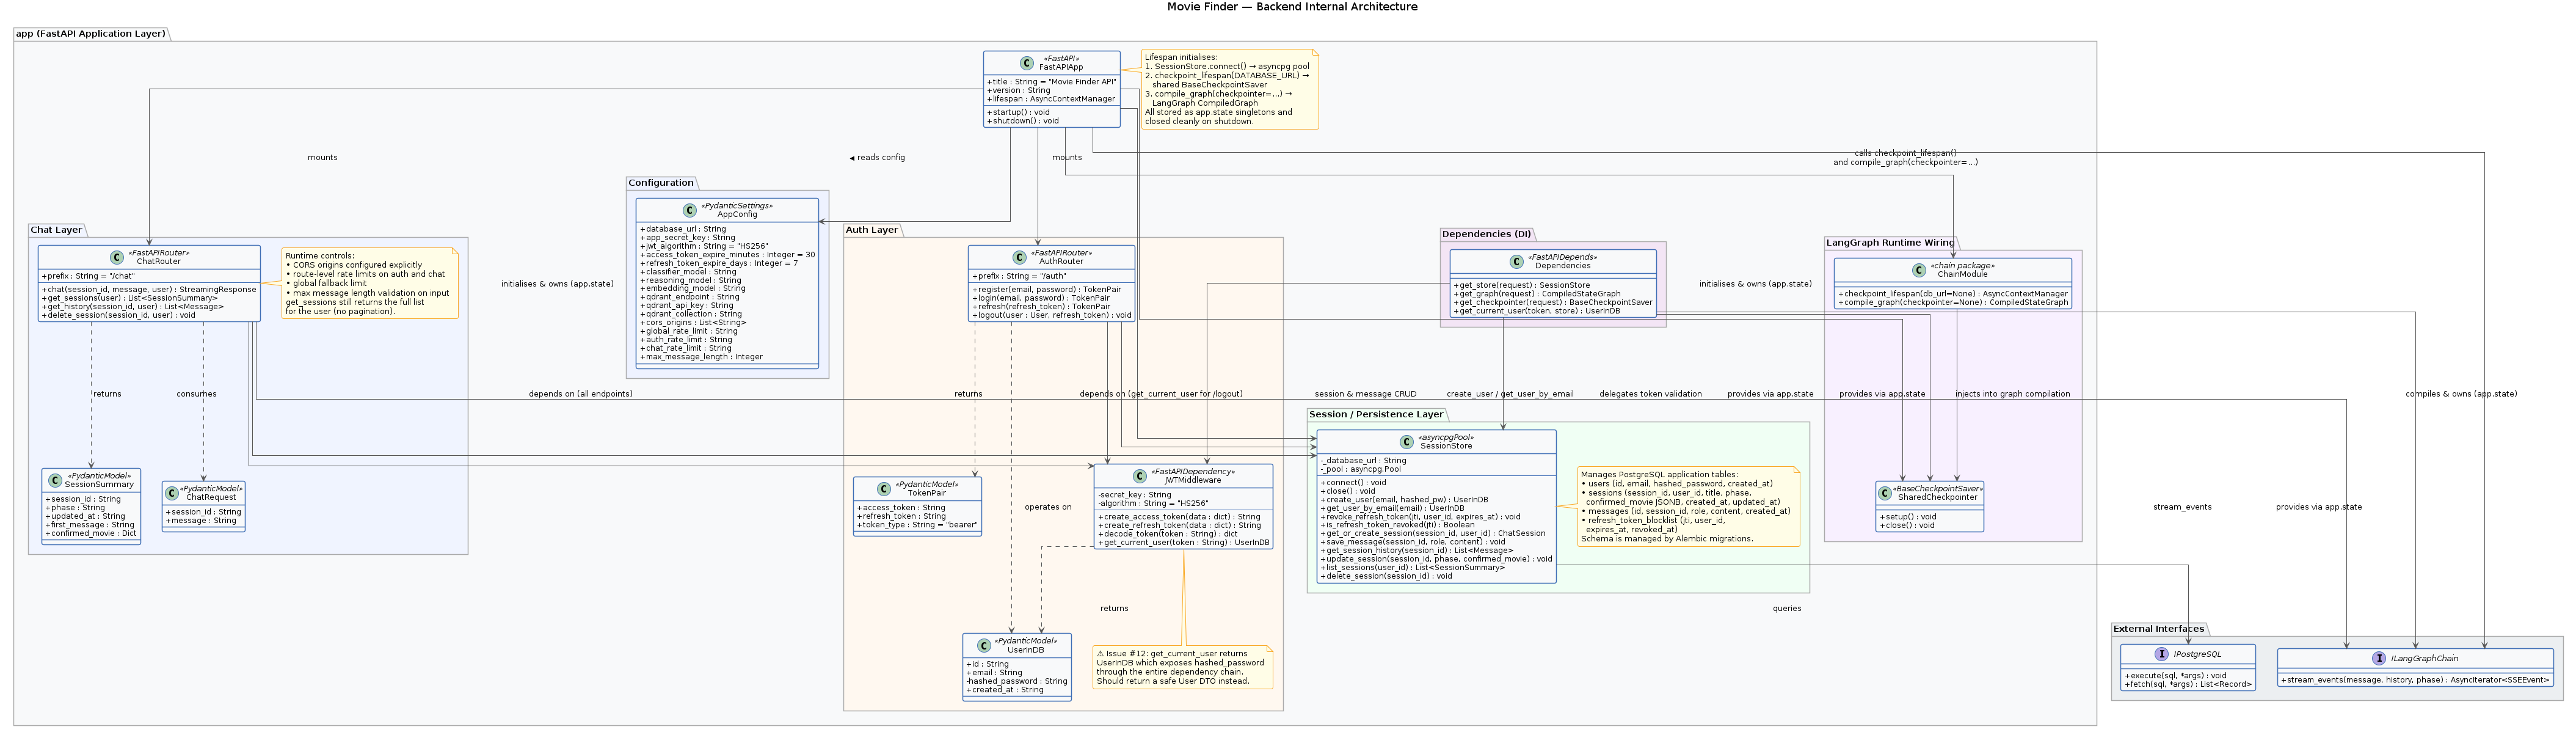The height and width of the screenshot is (732, 2576).
Task: Select the depends on (all endpoints) label
Action: point(580,394)
